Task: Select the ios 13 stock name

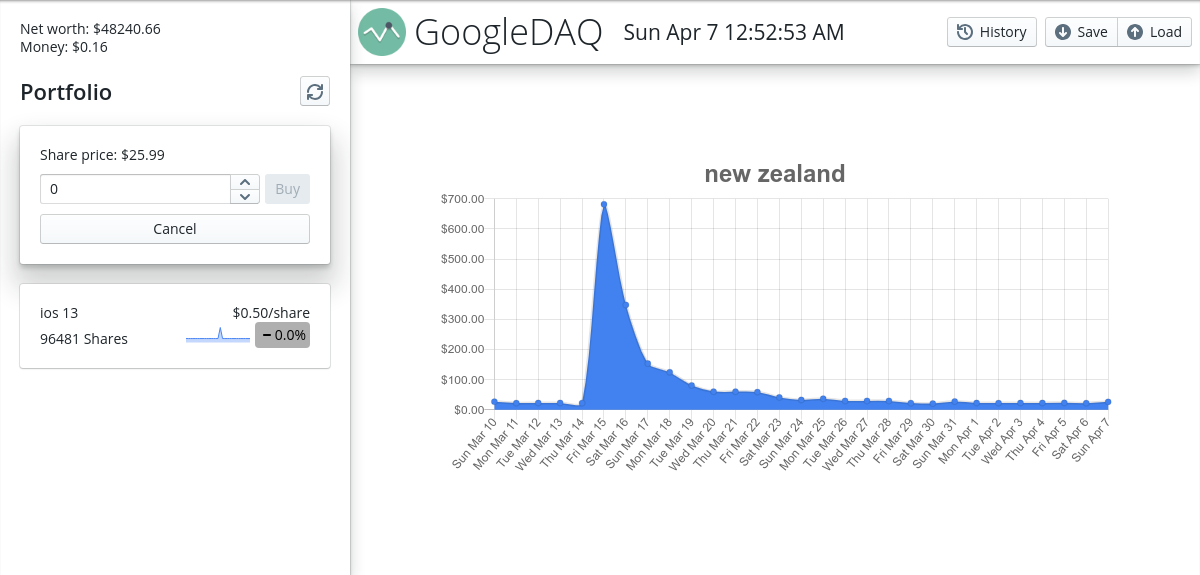Action: [59, 313]
